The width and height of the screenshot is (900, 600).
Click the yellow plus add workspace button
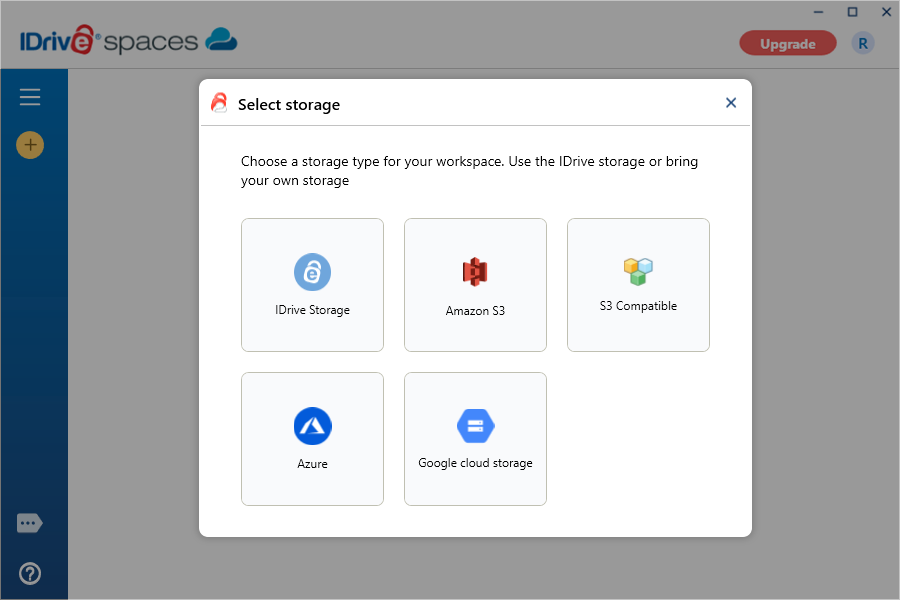(x=30, y=145)
